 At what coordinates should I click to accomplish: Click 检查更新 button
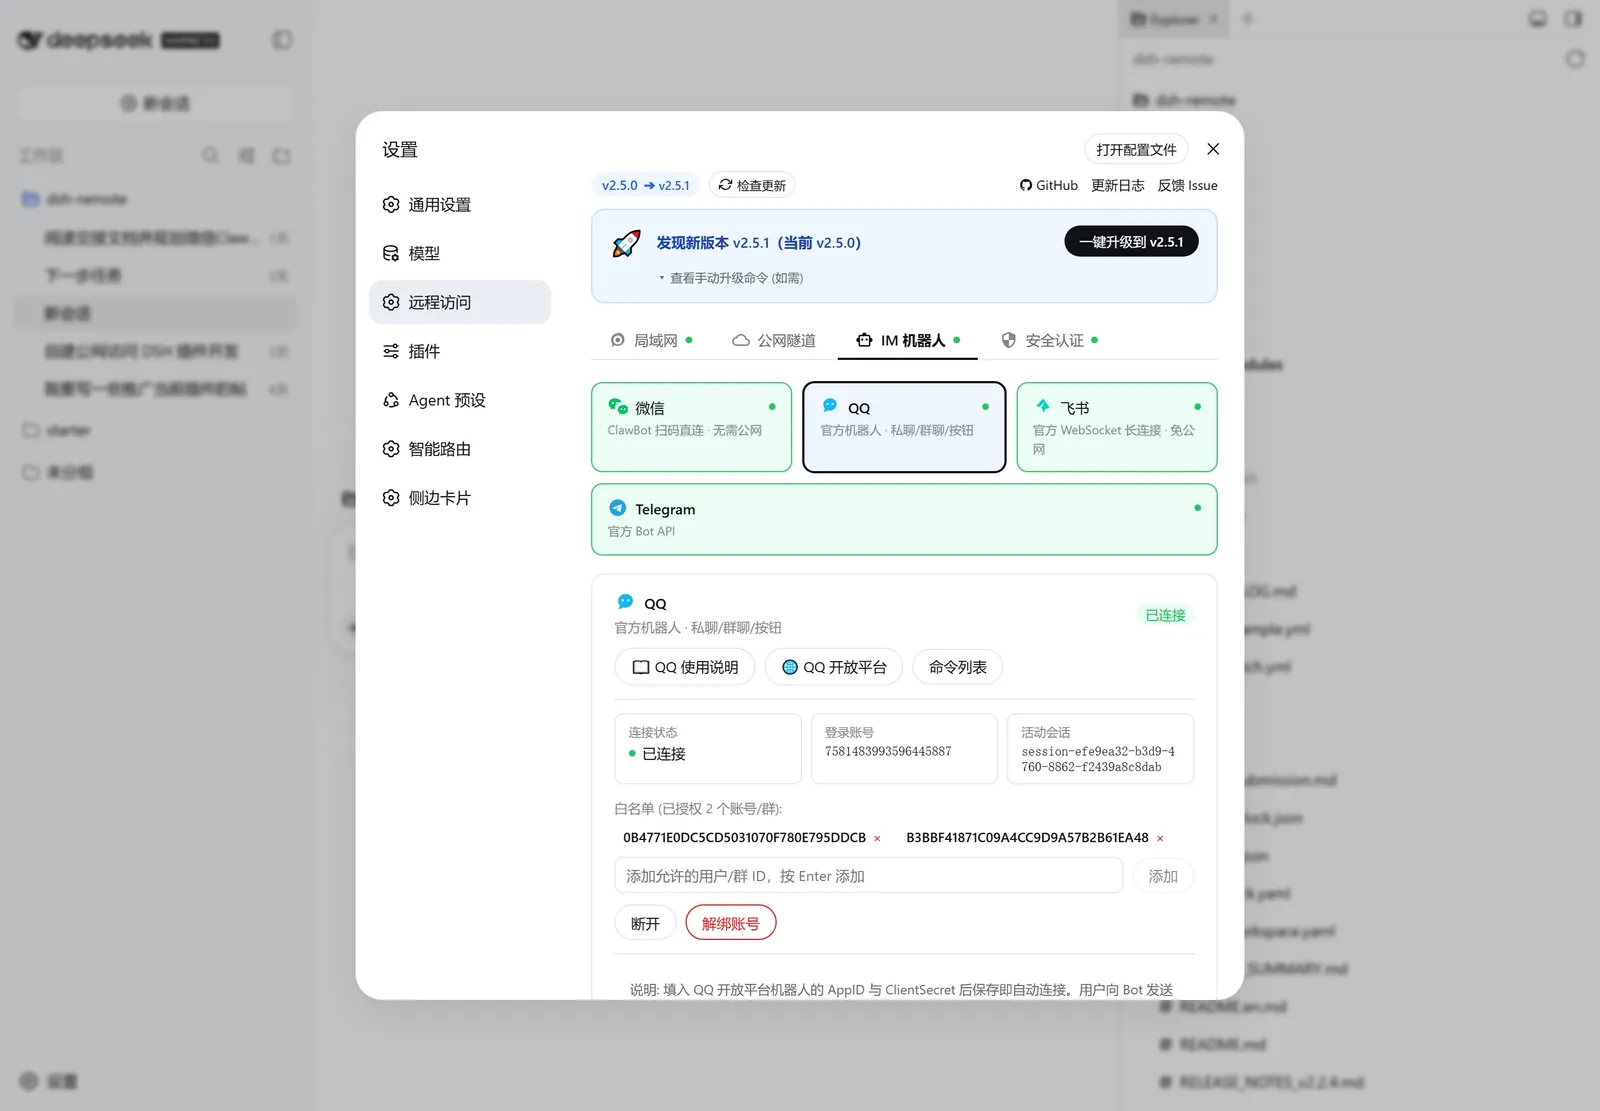pos(752,185)
